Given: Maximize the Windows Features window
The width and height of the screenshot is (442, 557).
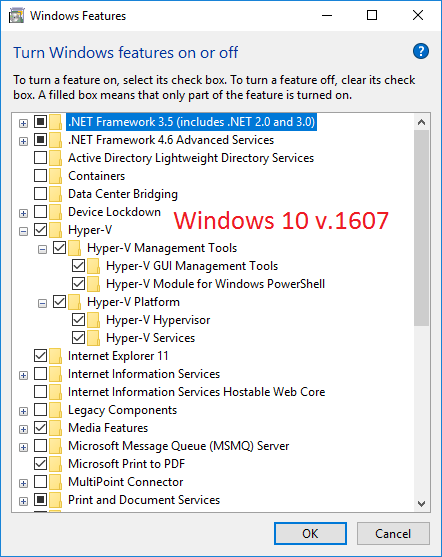Looking at the screenshot, I should pos(372,15).
